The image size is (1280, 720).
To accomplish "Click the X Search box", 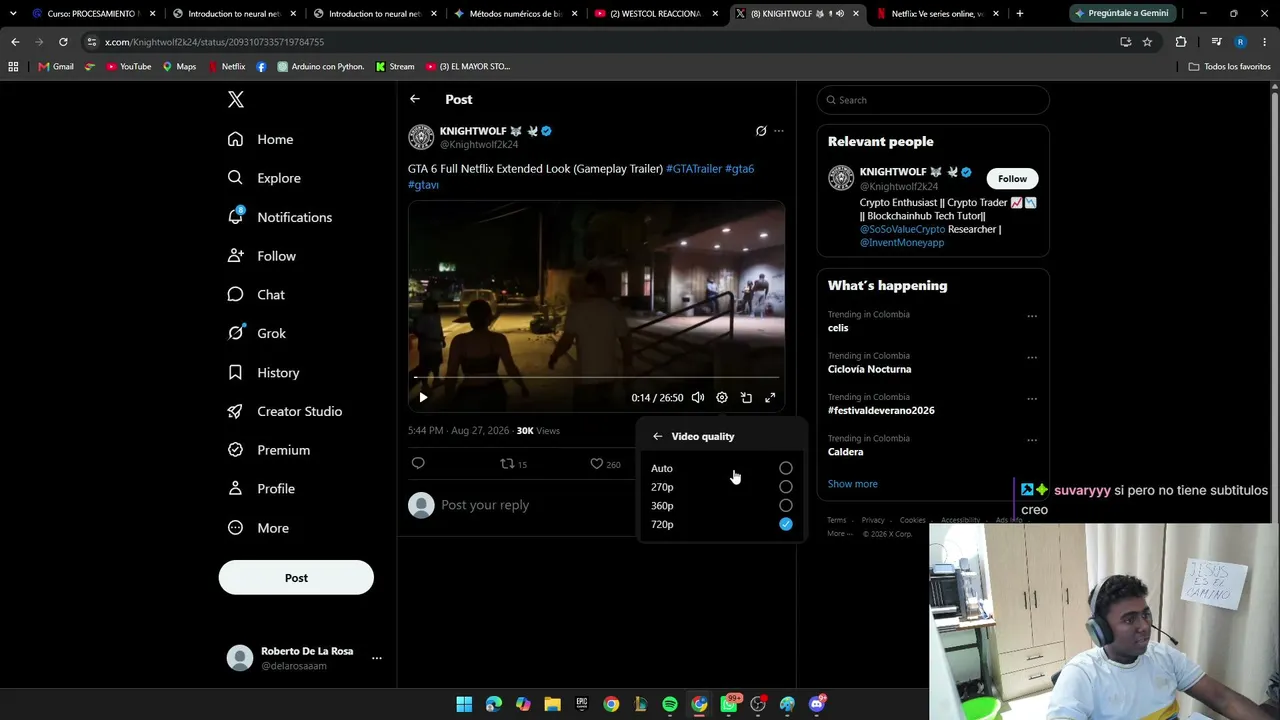I will [933, 100].
